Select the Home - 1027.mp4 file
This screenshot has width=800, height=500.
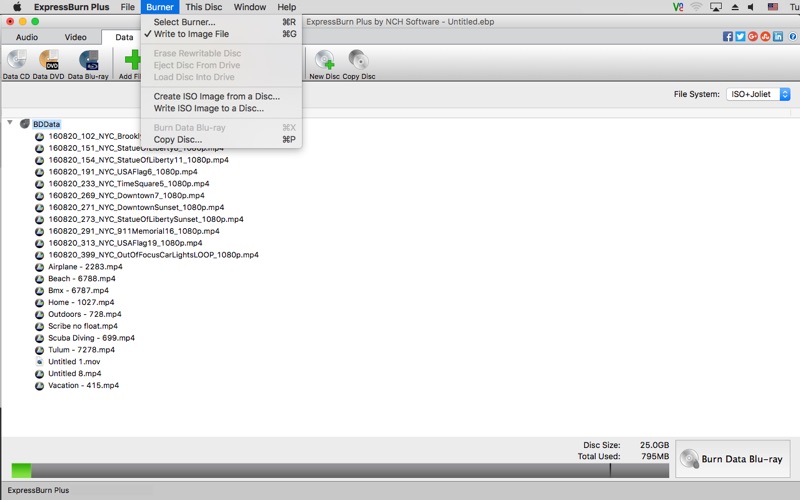coord(81,303)
